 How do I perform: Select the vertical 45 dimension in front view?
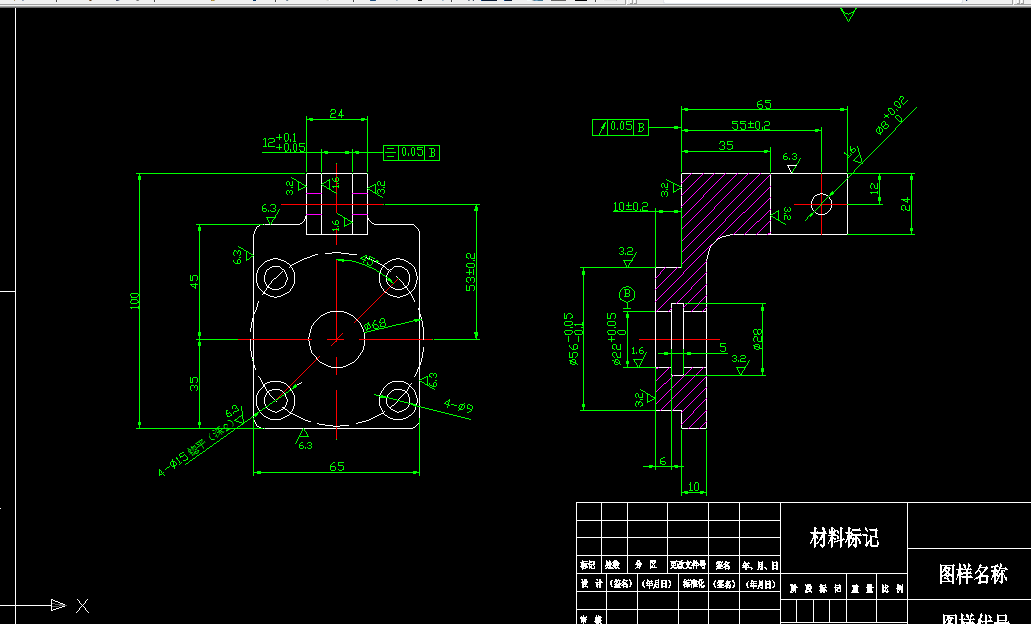point(194,281)
